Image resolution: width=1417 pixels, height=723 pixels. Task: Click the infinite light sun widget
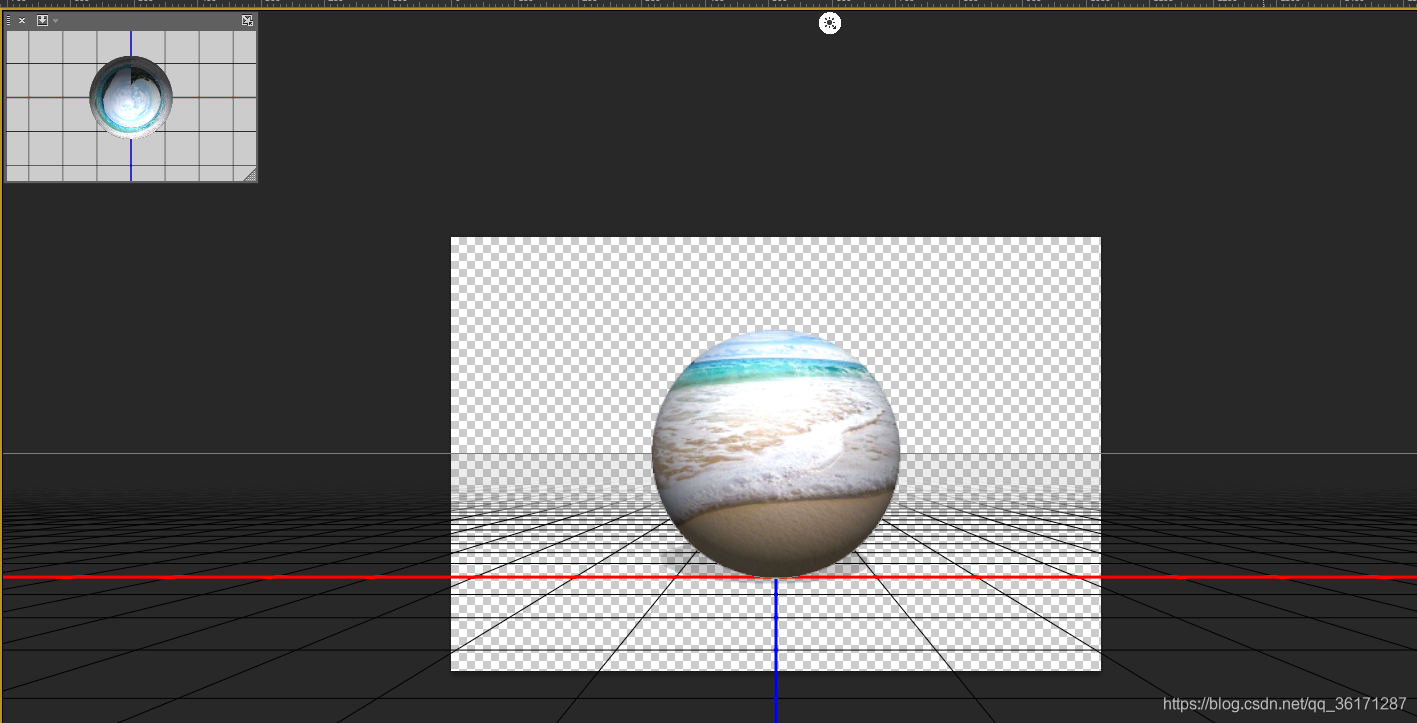830,23
